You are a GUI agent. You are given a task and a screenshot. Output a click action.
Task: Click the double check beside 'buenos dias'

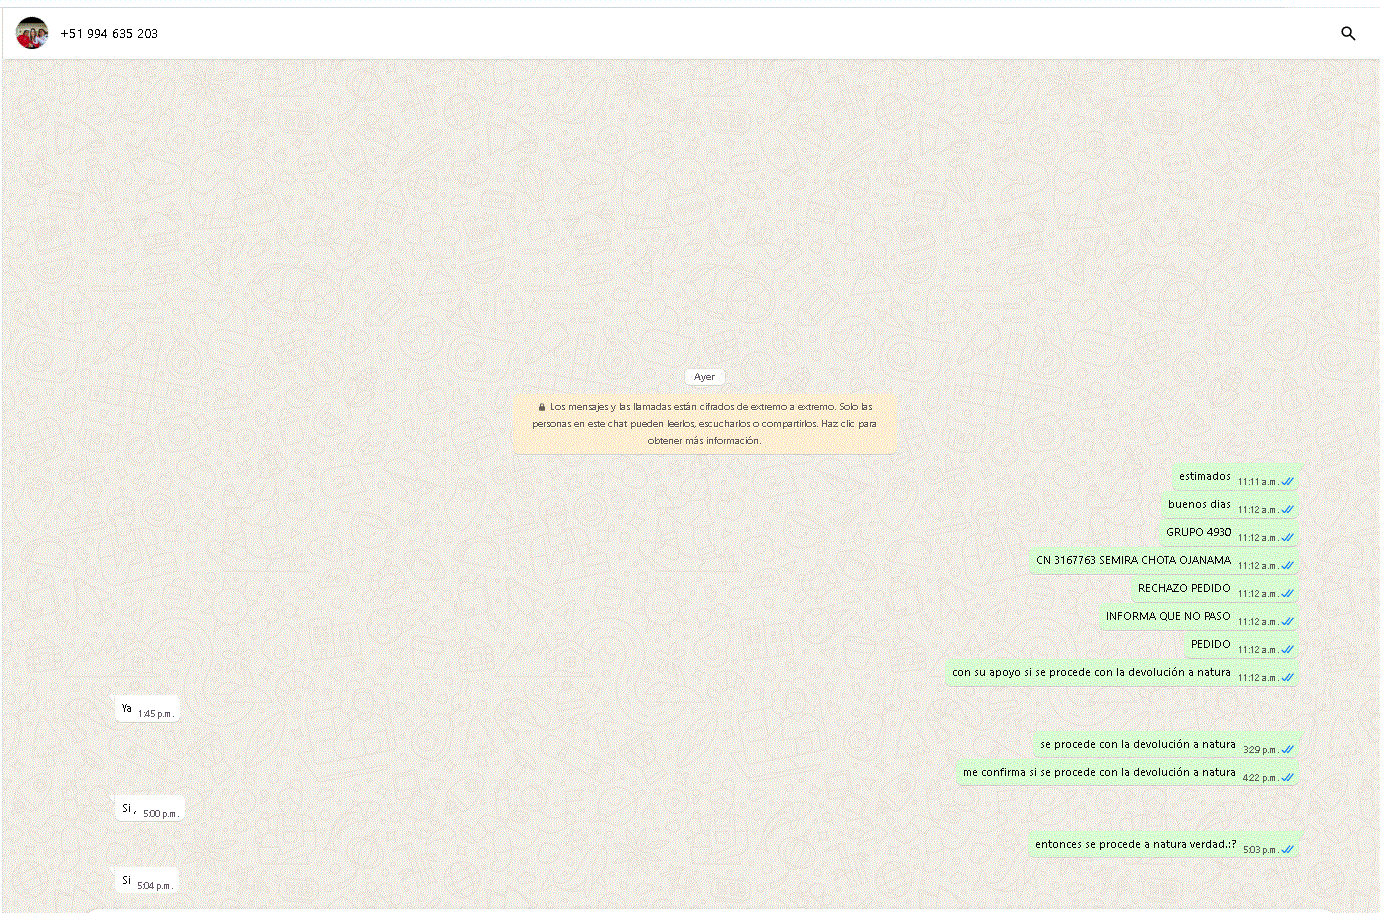[1288, 510]
